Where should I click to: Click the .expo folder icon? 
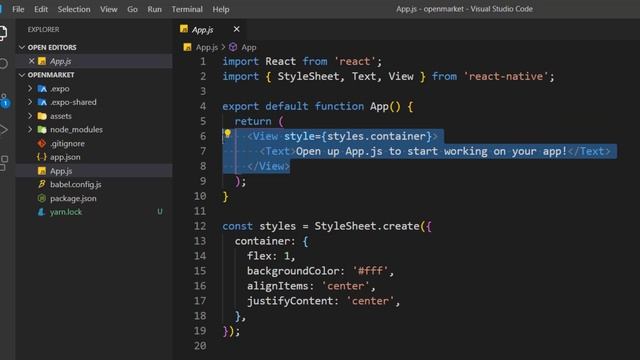click(42, 89)
